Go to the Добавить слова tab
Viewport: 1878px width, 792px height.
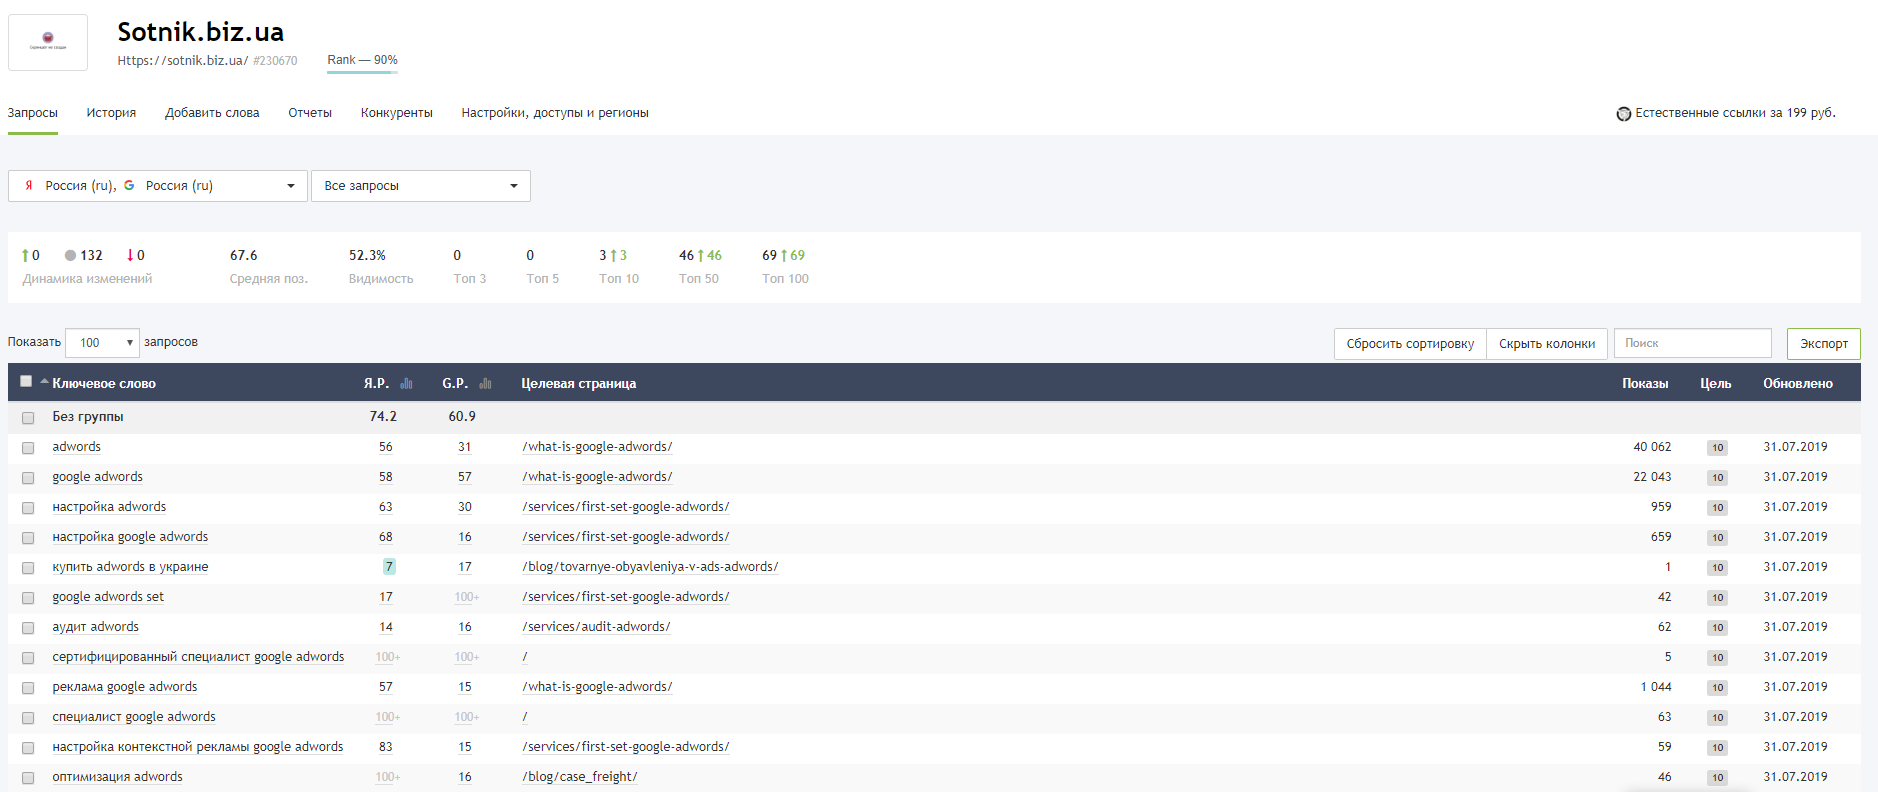click(212, 113)
